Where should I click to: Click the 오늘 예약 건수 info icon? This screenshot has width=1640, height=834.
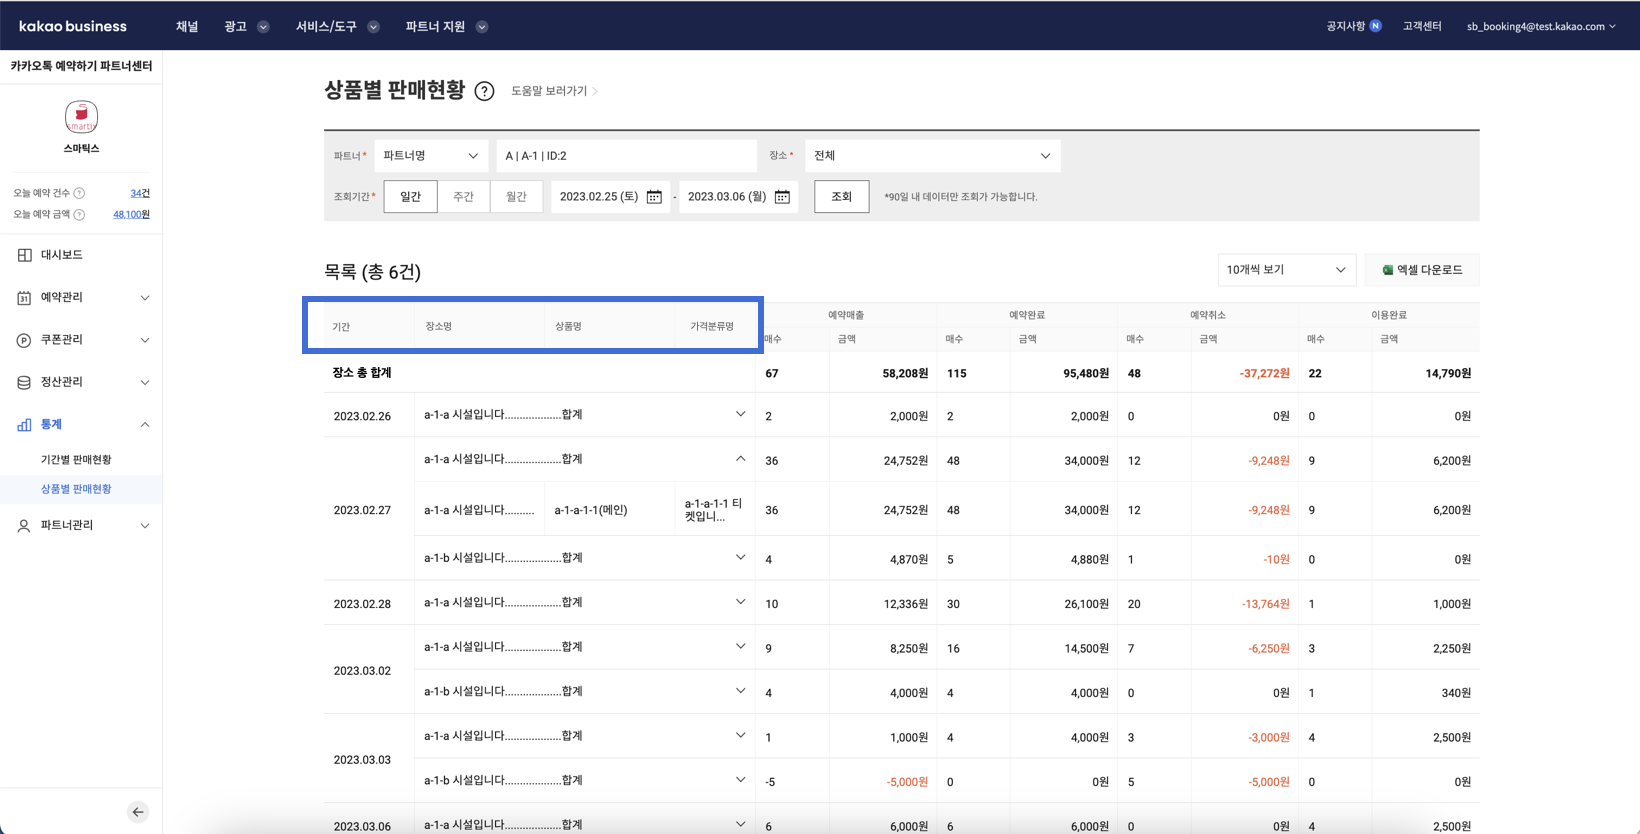click(x=79, y=193)
